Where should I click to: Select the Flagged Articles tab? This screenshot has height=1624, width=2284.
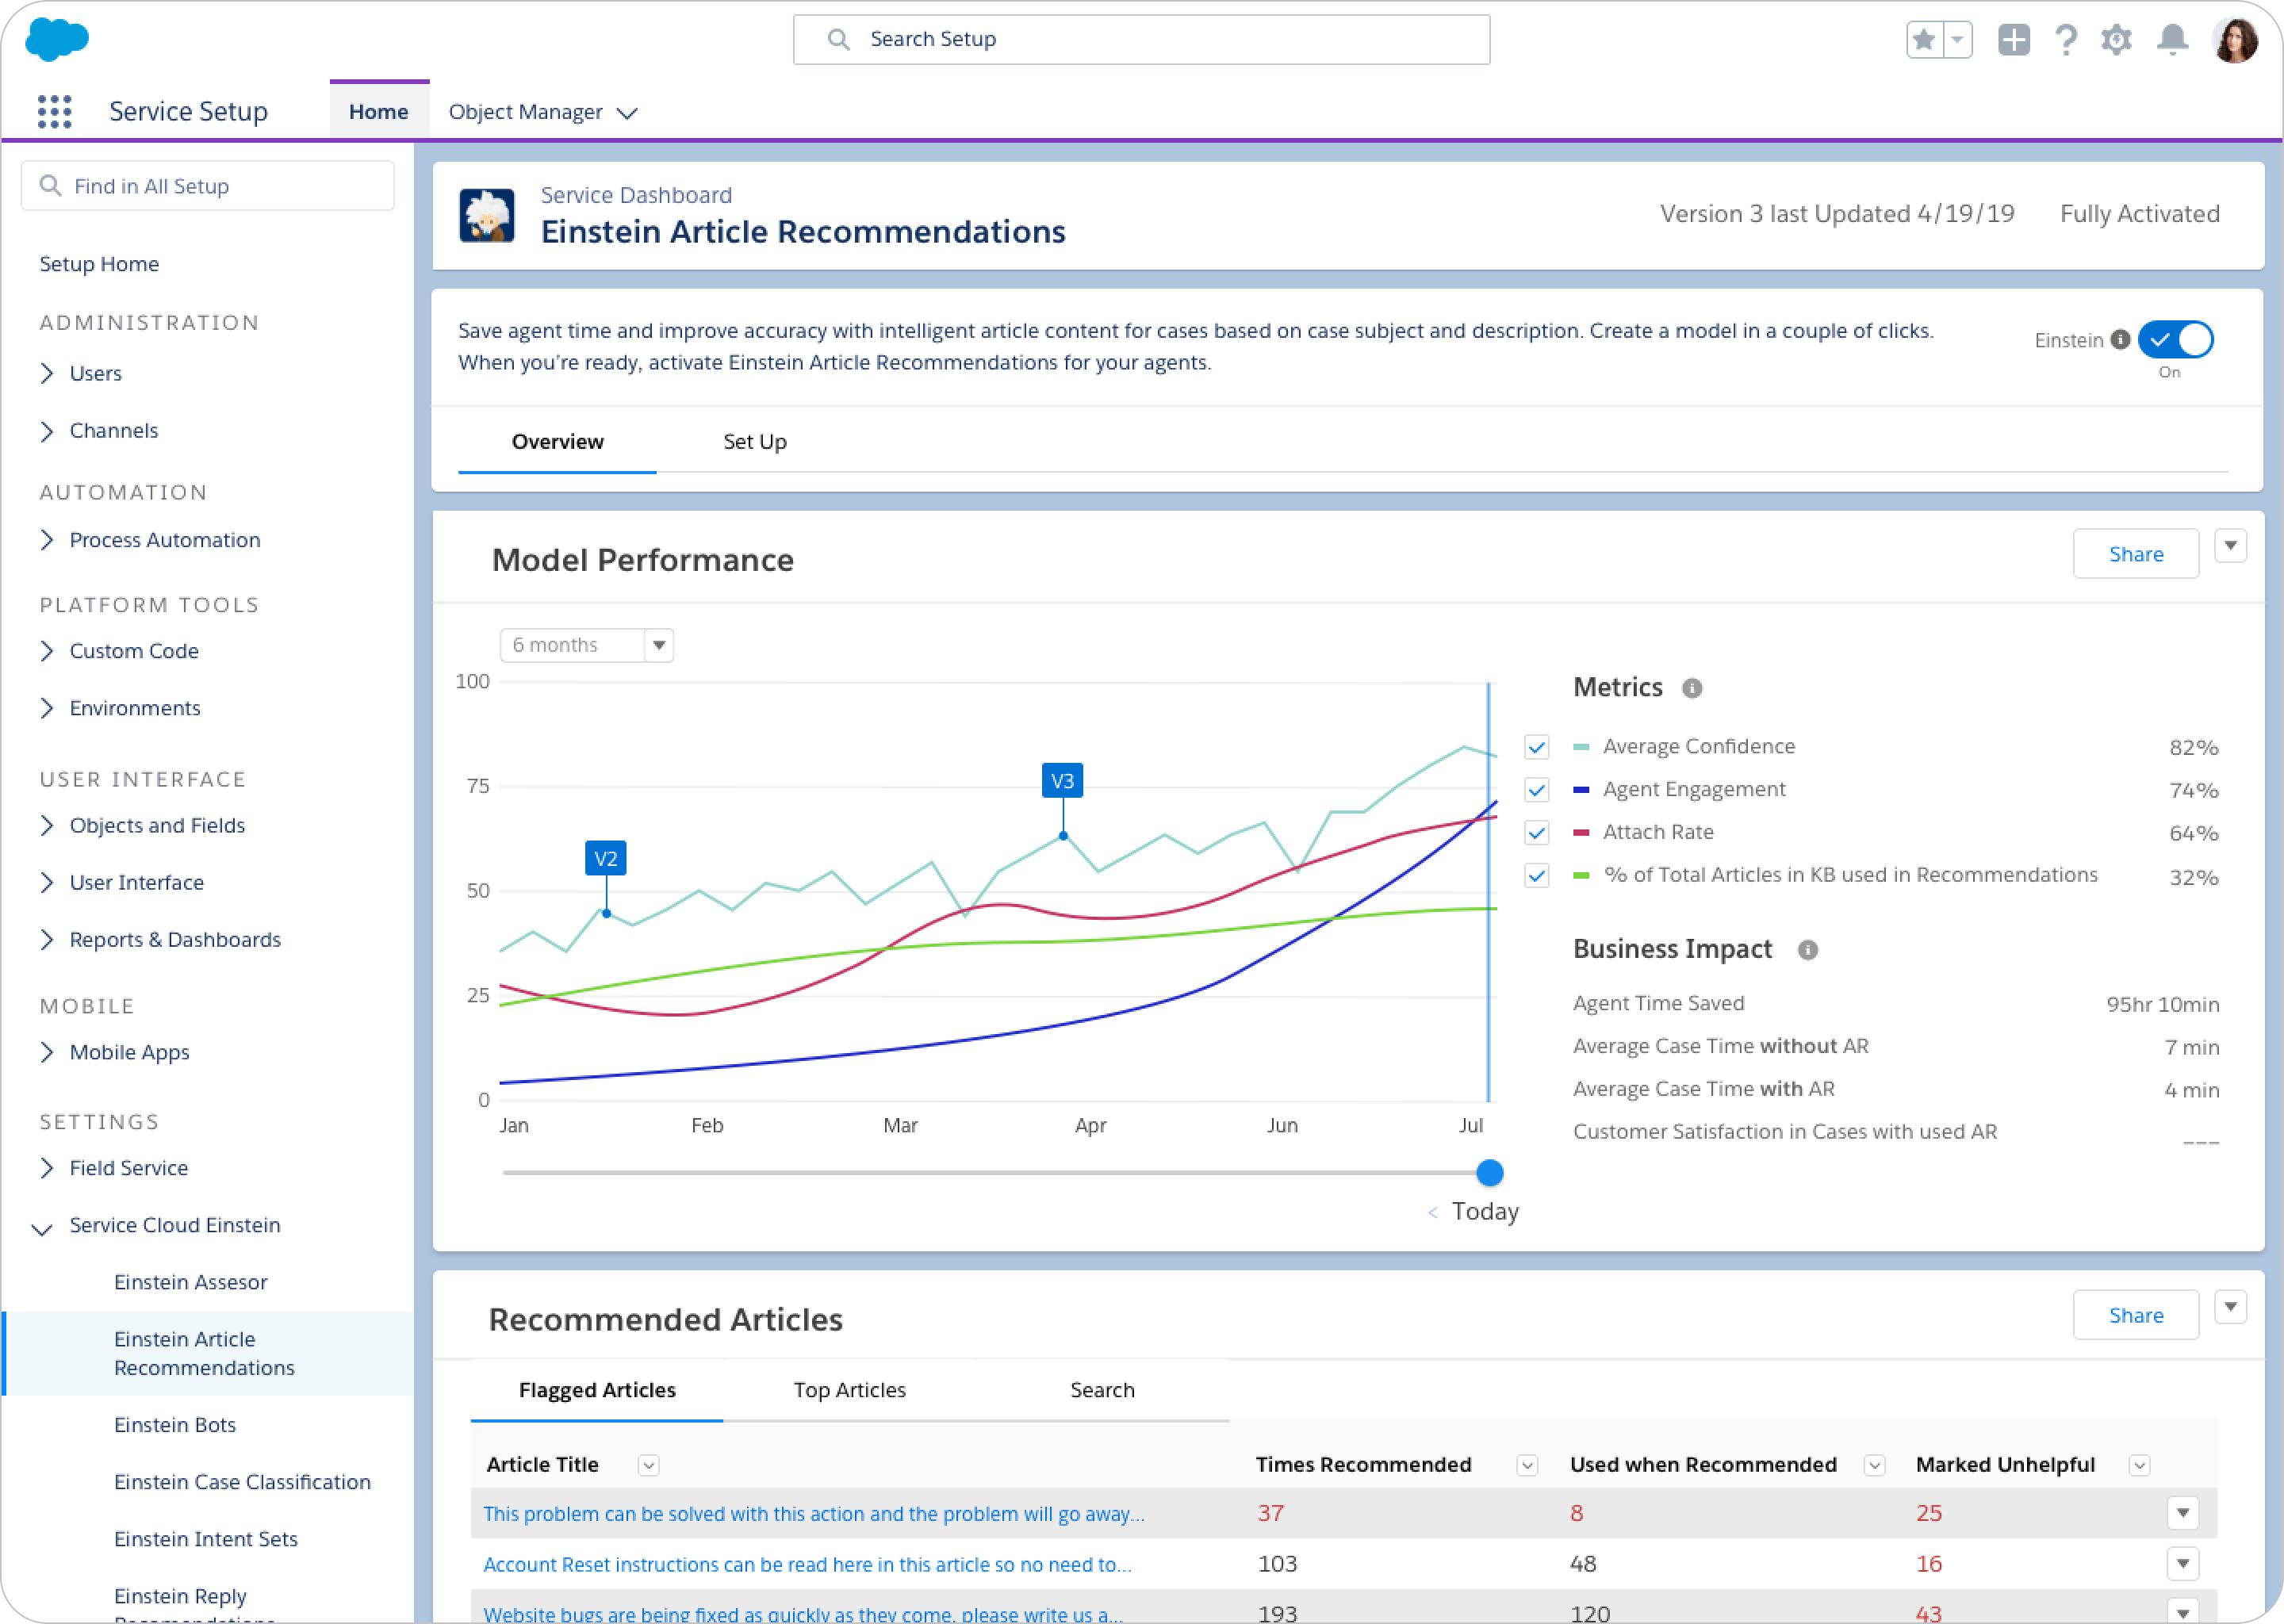pyautogui.click(x=597, y=1390)
